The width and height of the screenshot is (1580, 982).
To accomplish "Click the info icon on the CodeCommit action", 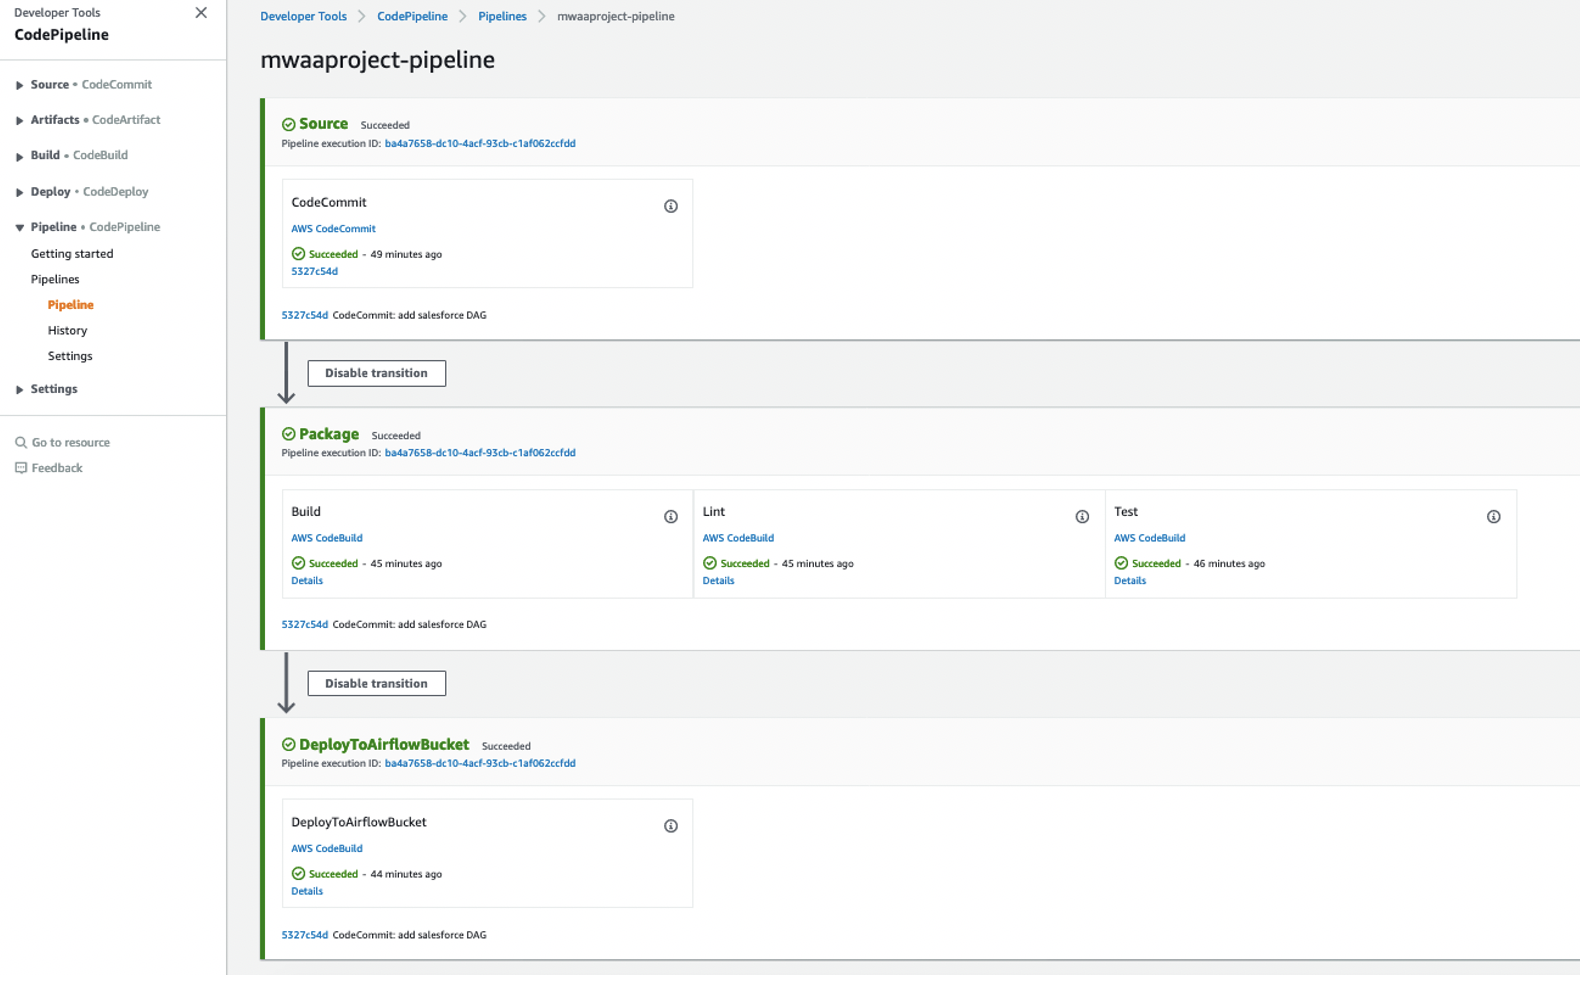I will tap(671, 206).
